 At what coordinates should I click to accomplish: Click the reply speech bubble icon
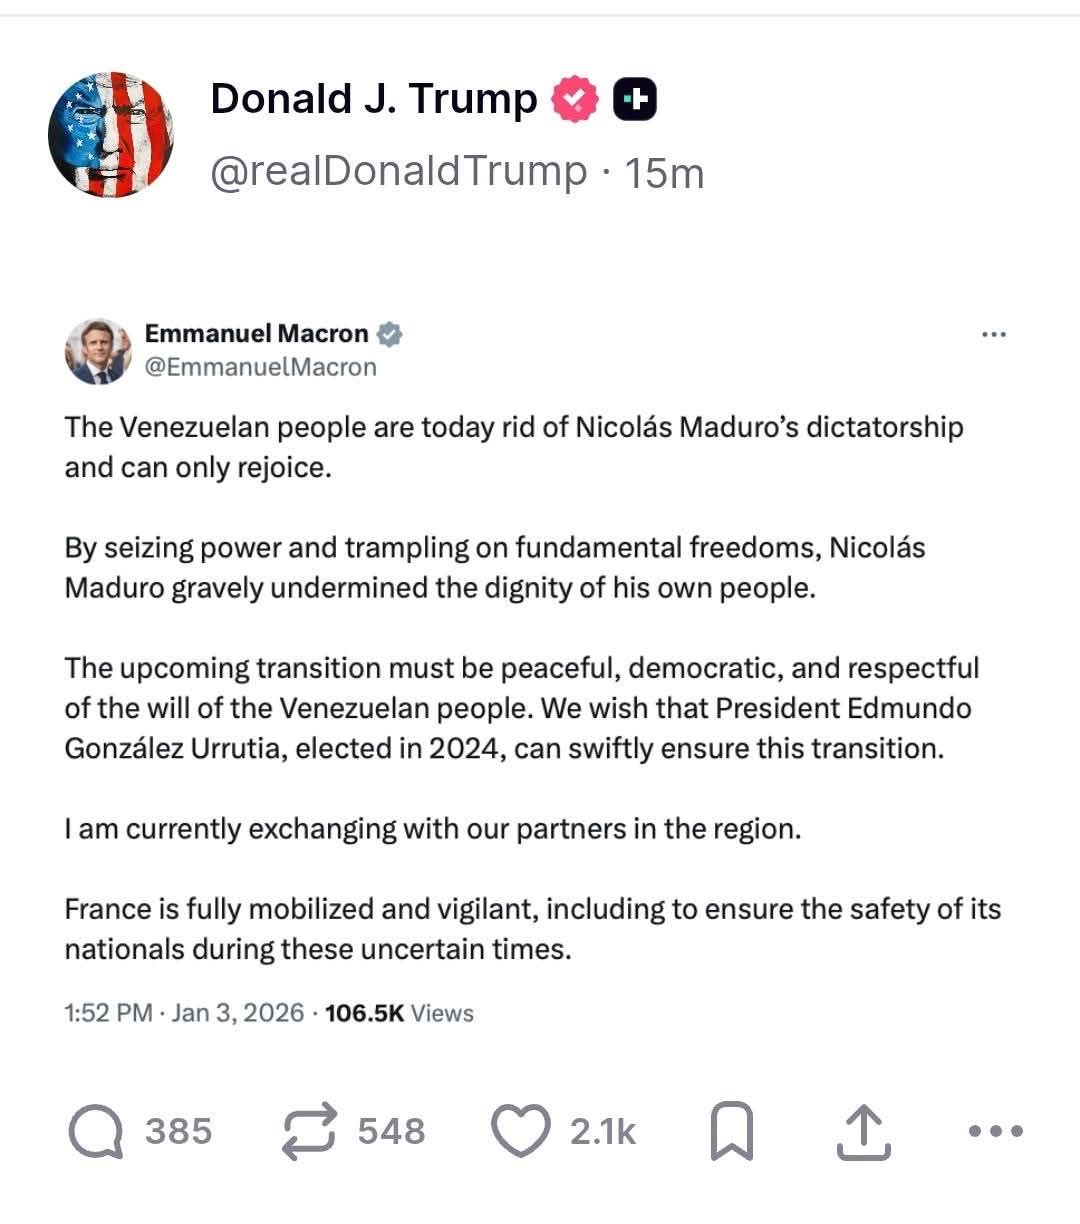tap(96, 1132)
